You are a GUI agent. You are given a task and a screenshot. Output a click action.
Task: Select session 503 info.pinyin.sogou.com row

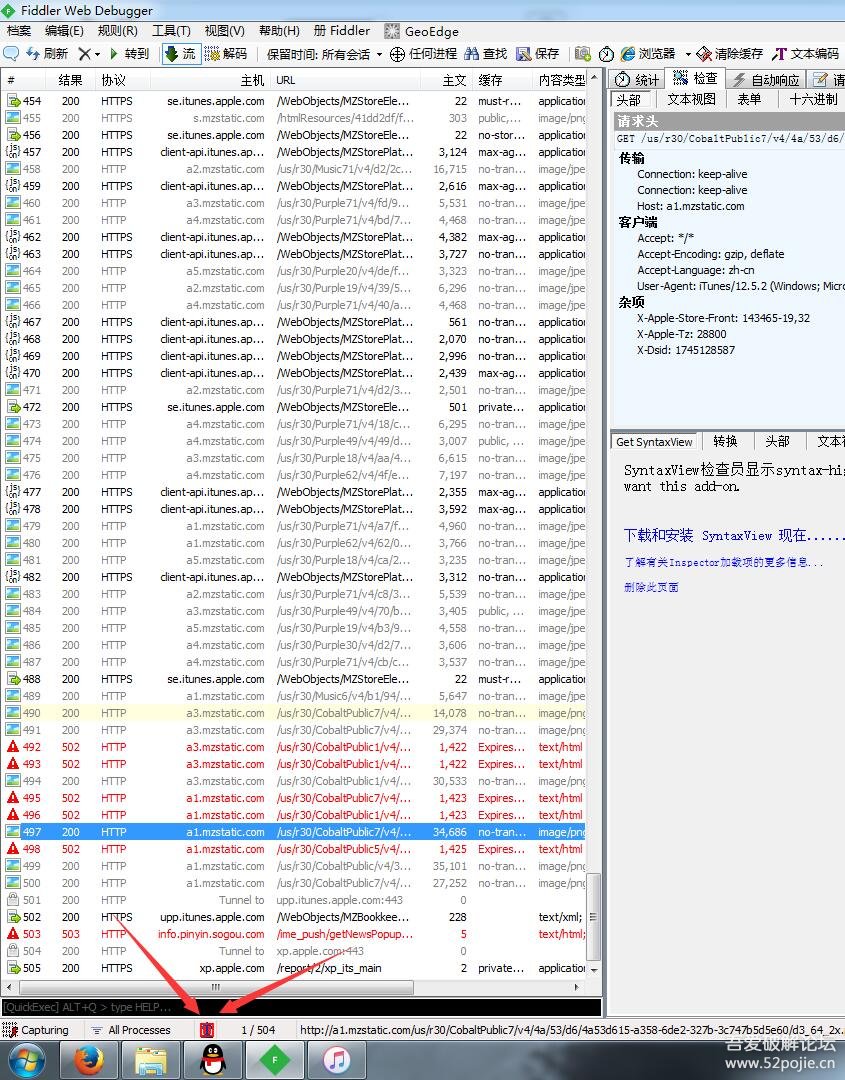(x=295, y=934)
